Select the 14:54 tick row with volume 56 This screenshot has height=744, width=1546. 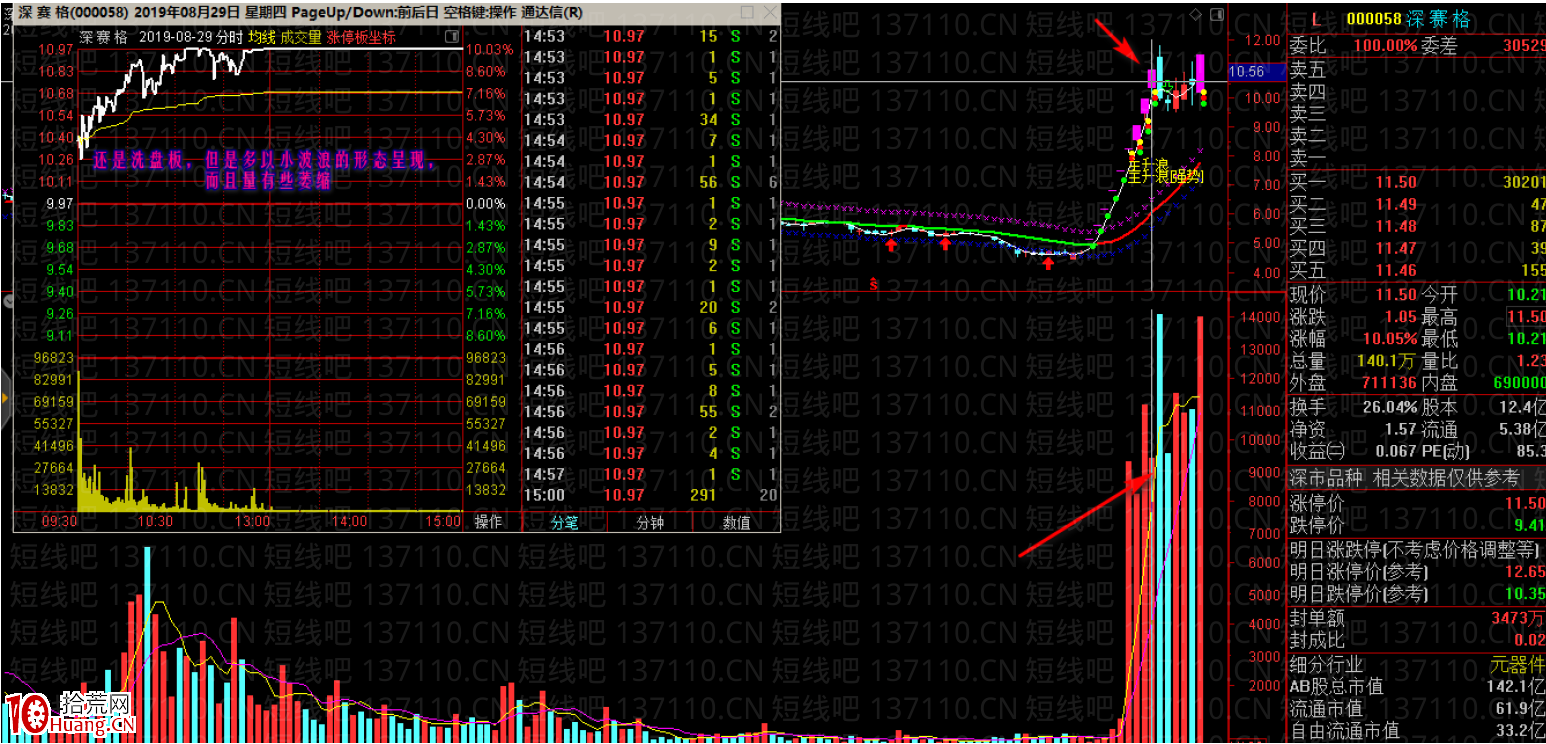[650, 182]
